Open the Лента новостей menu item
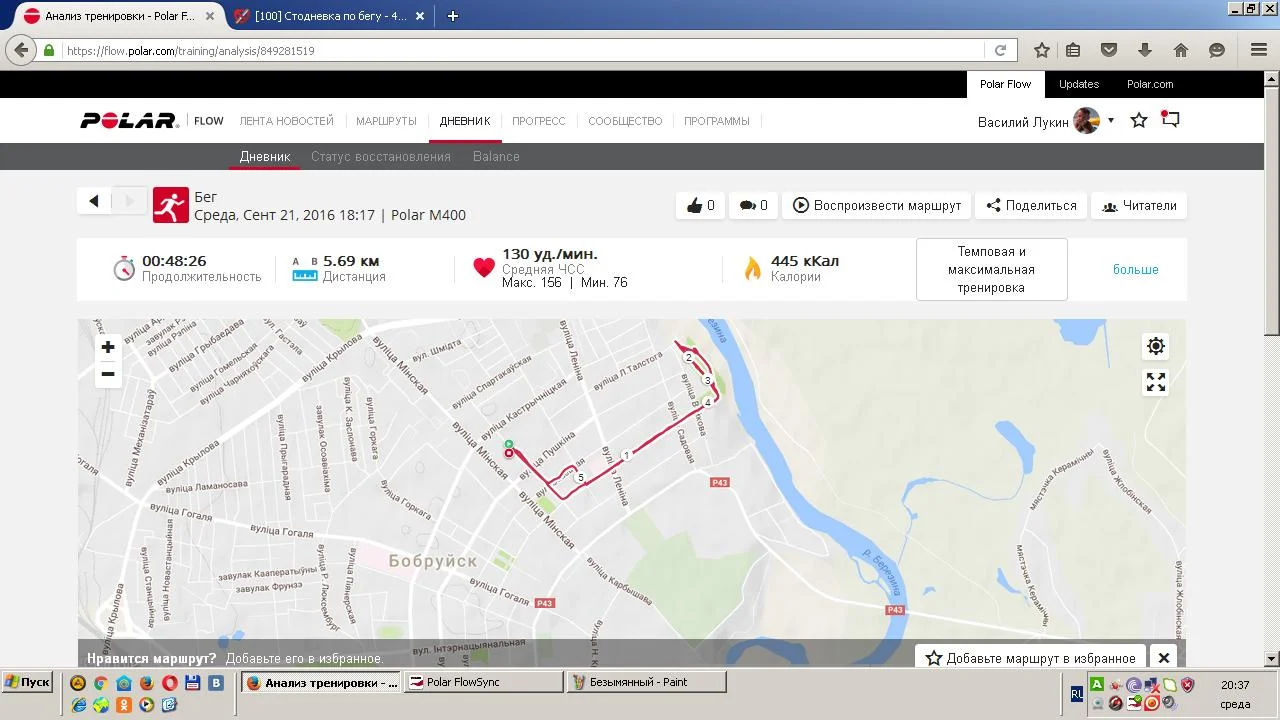Viewport: 1280px width, 720px height. point(287,121)
